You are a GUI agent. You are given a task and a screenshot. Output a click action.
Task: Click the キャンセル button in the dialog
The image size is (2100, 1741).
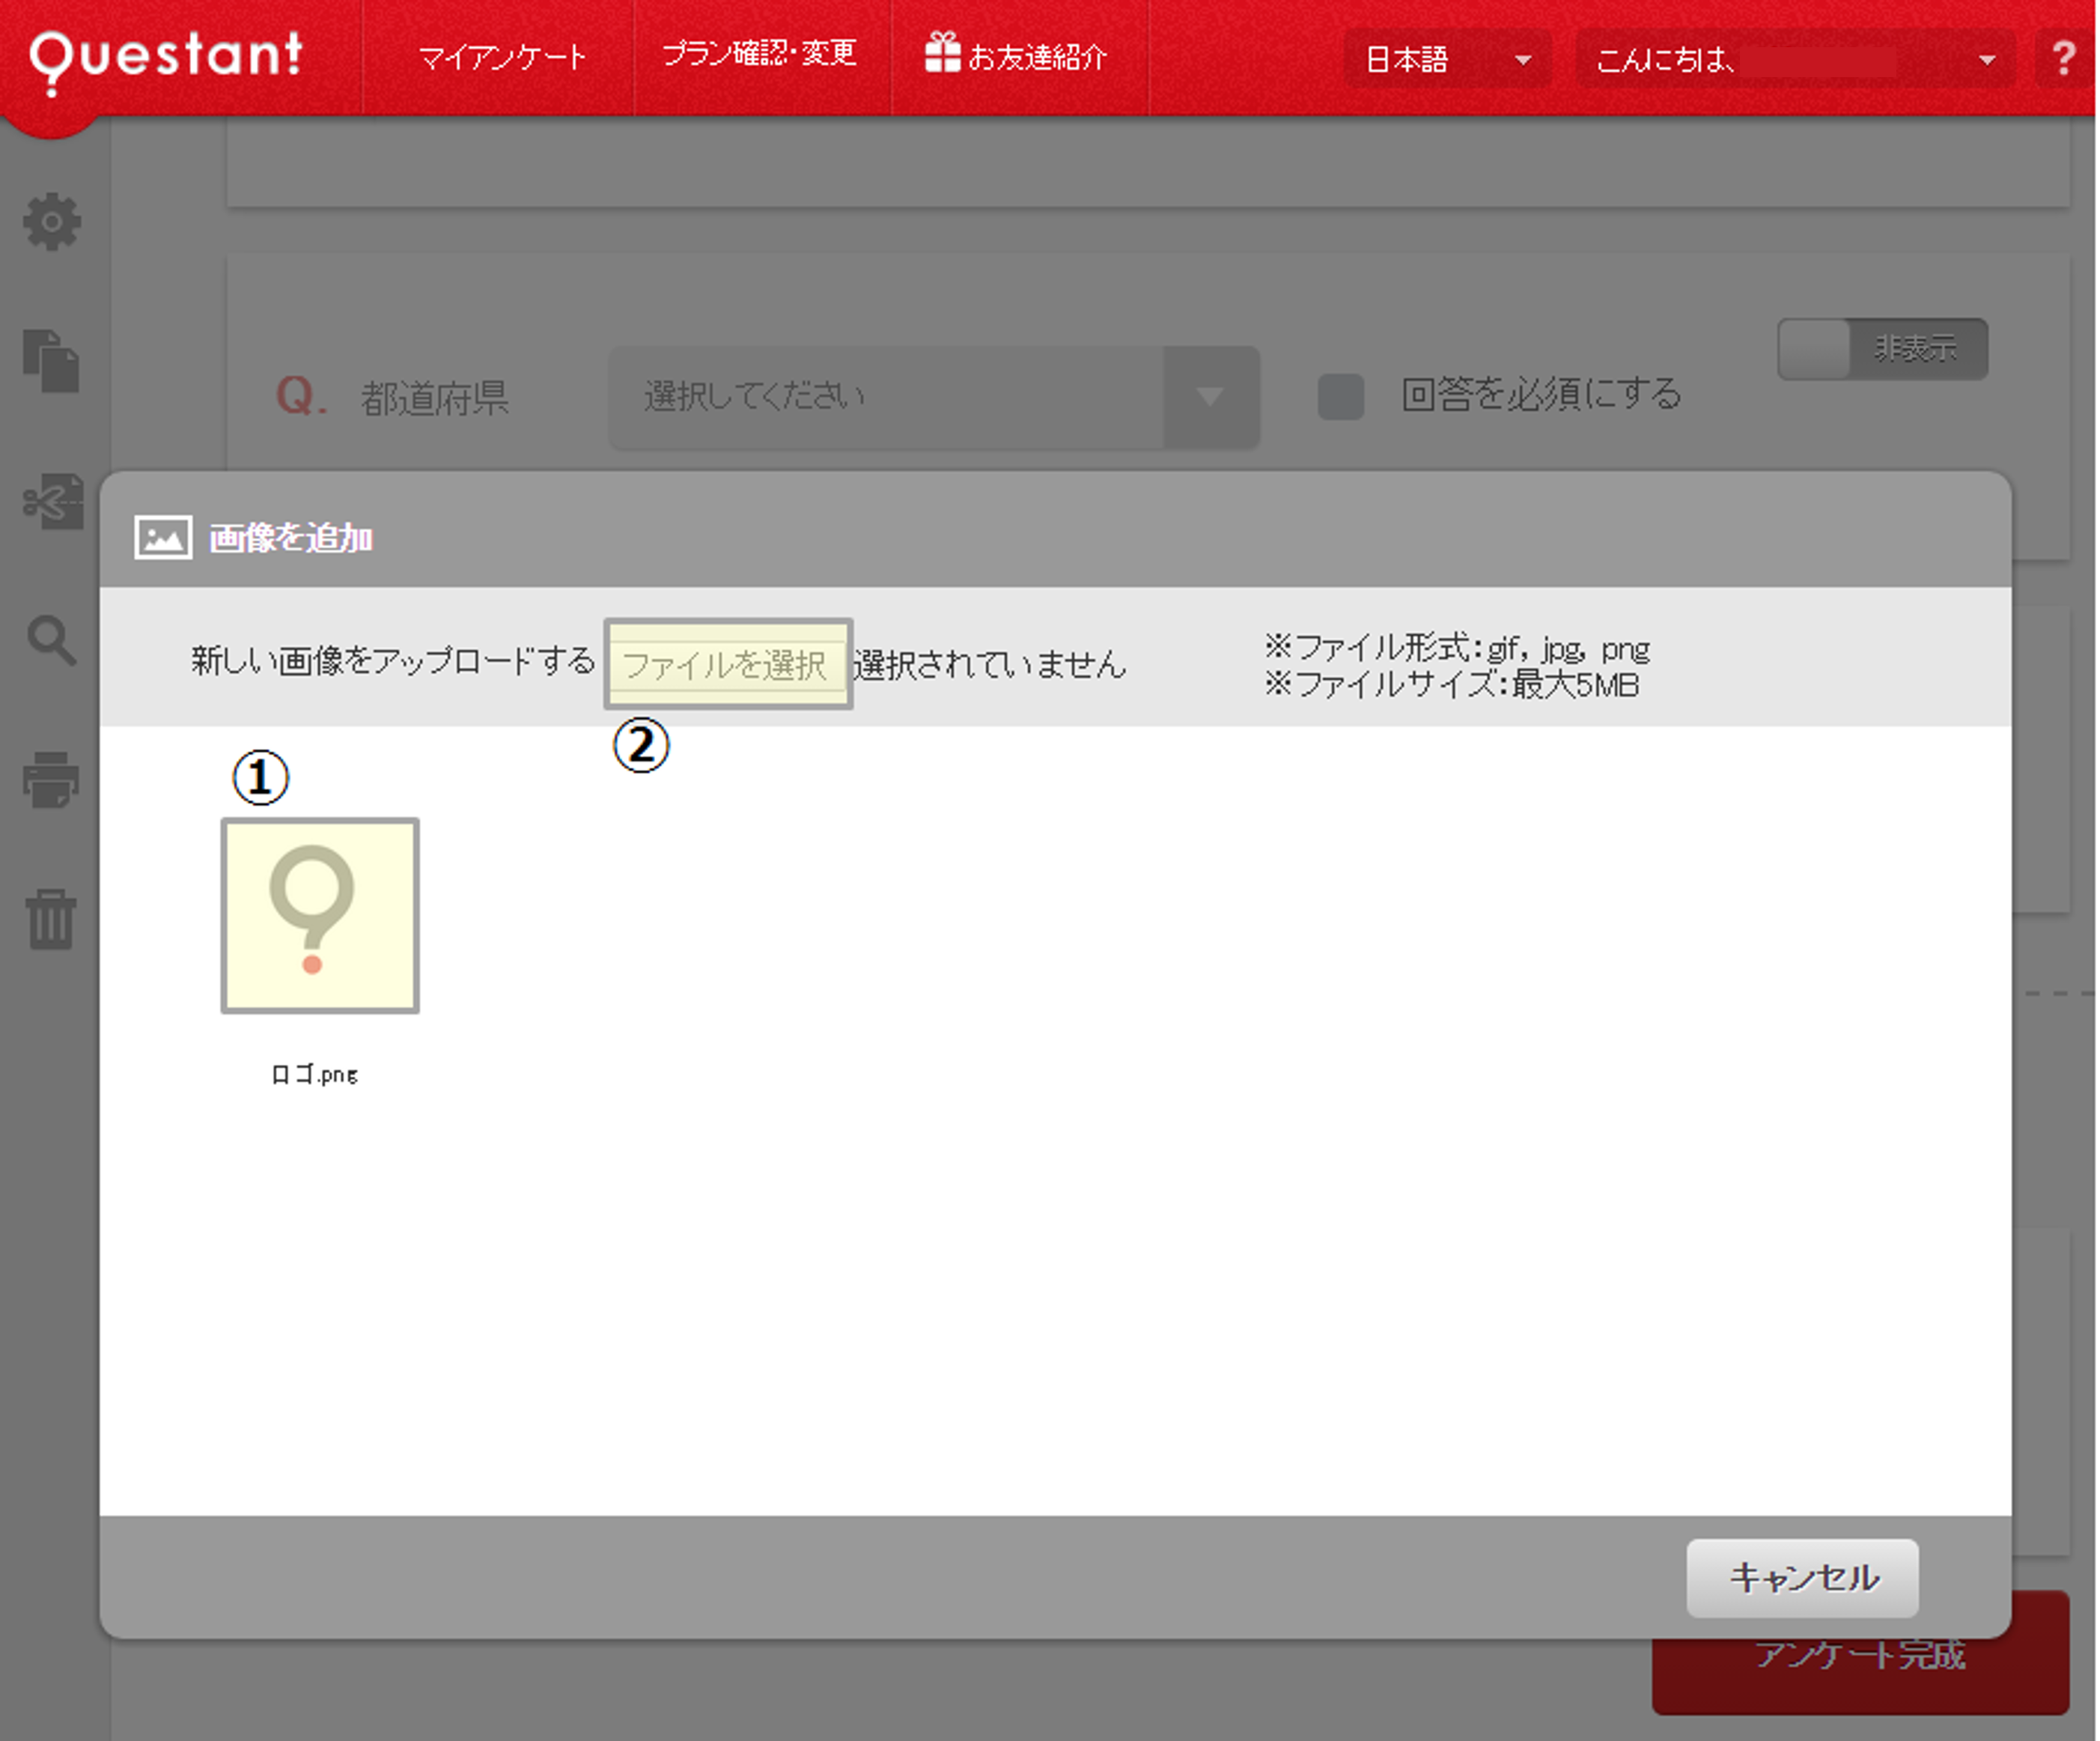[1801, 1578]
